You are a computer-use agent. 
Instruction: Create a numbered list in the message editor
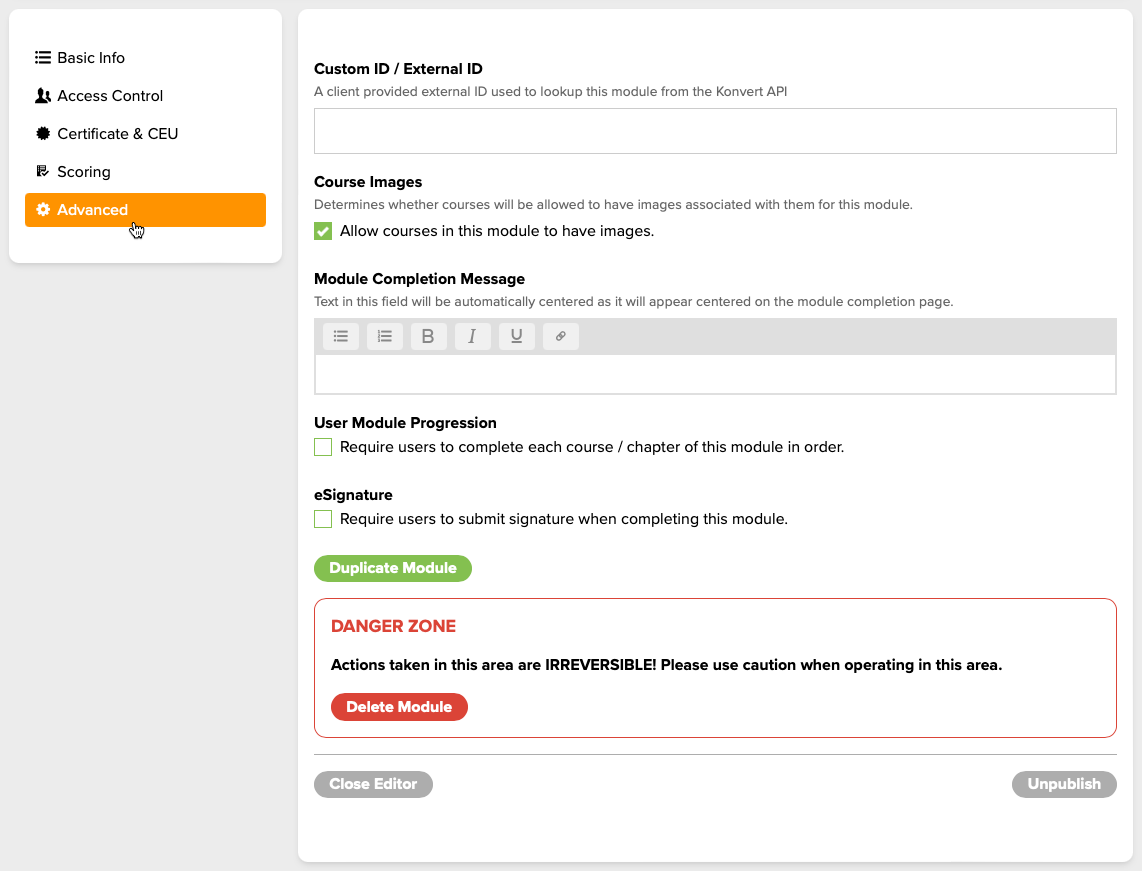pos(384,336)
